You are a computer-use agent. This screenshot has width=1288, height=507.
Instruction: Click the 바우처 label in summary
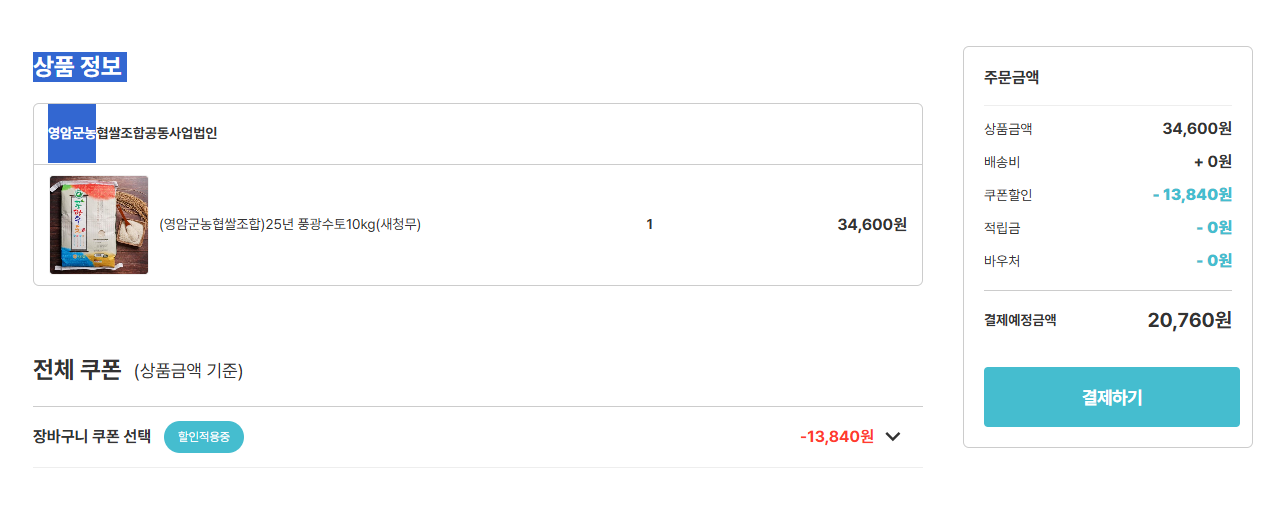1002,261
